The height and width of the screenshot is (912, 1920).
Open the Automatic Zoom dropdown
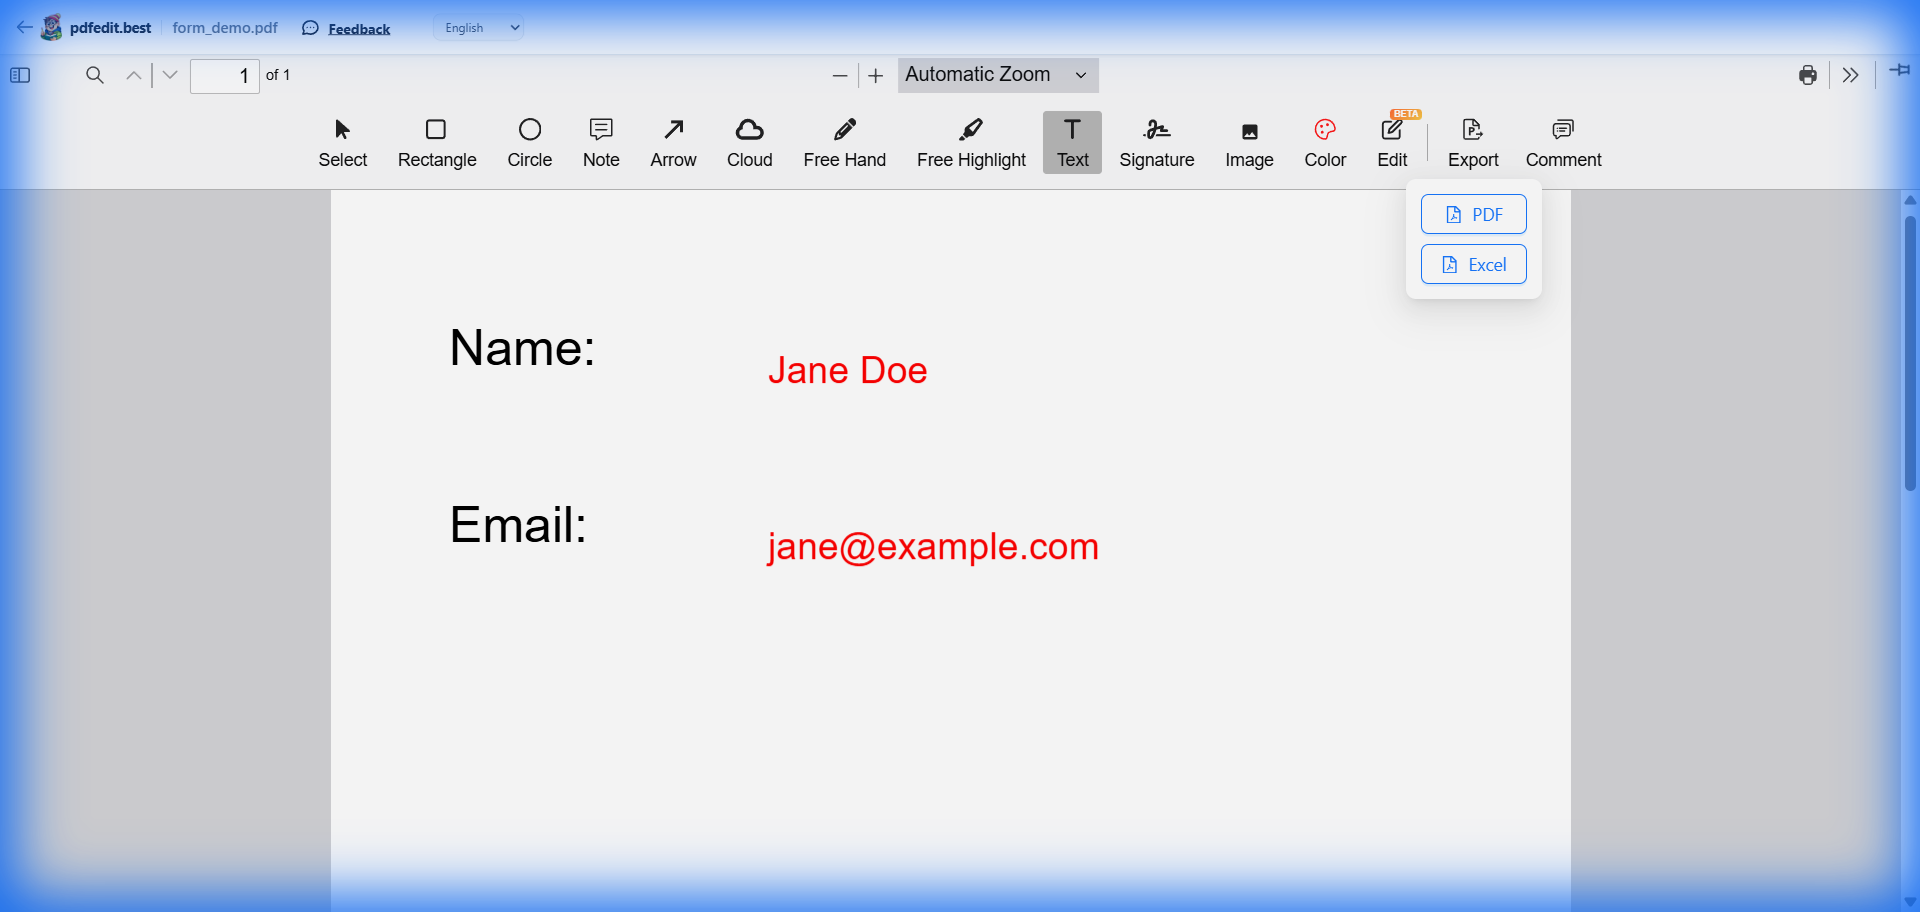[x=997, y=74]
